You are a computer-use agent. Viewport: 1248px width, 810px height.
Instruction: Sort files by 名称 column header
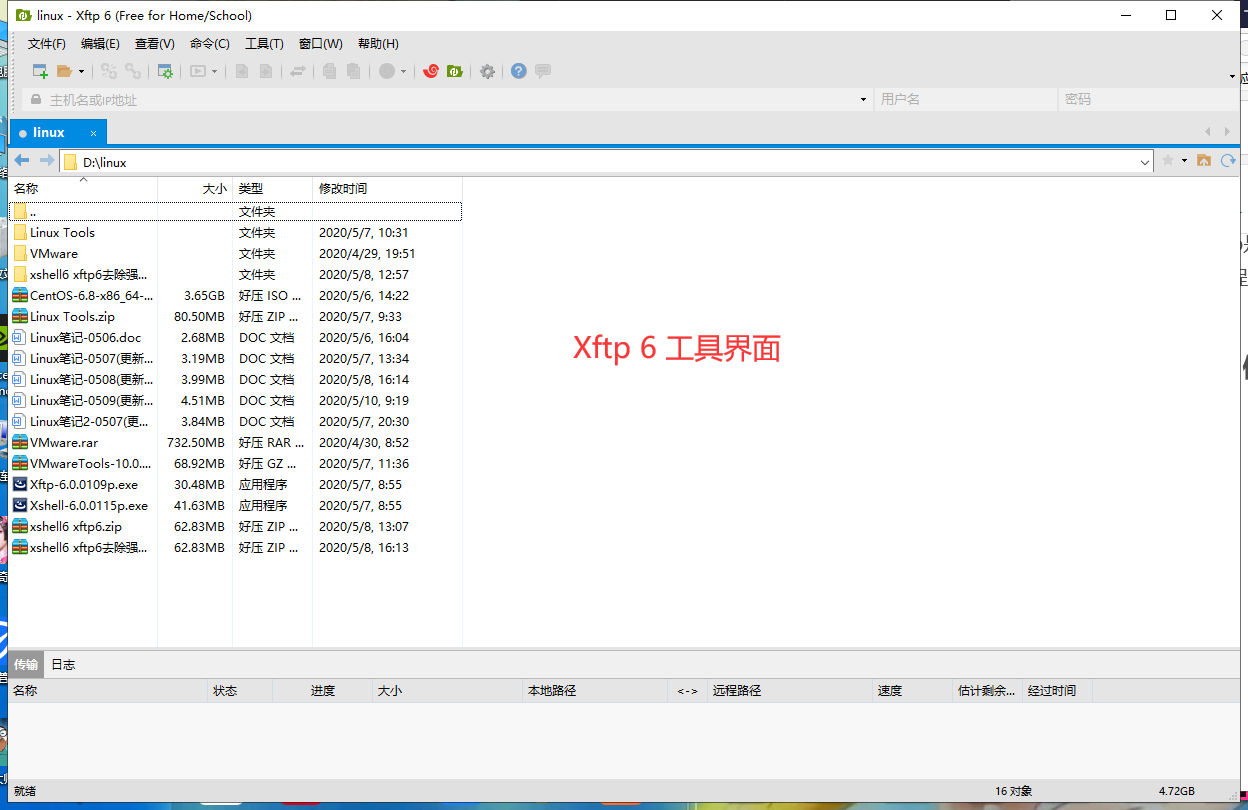(83, 188)
